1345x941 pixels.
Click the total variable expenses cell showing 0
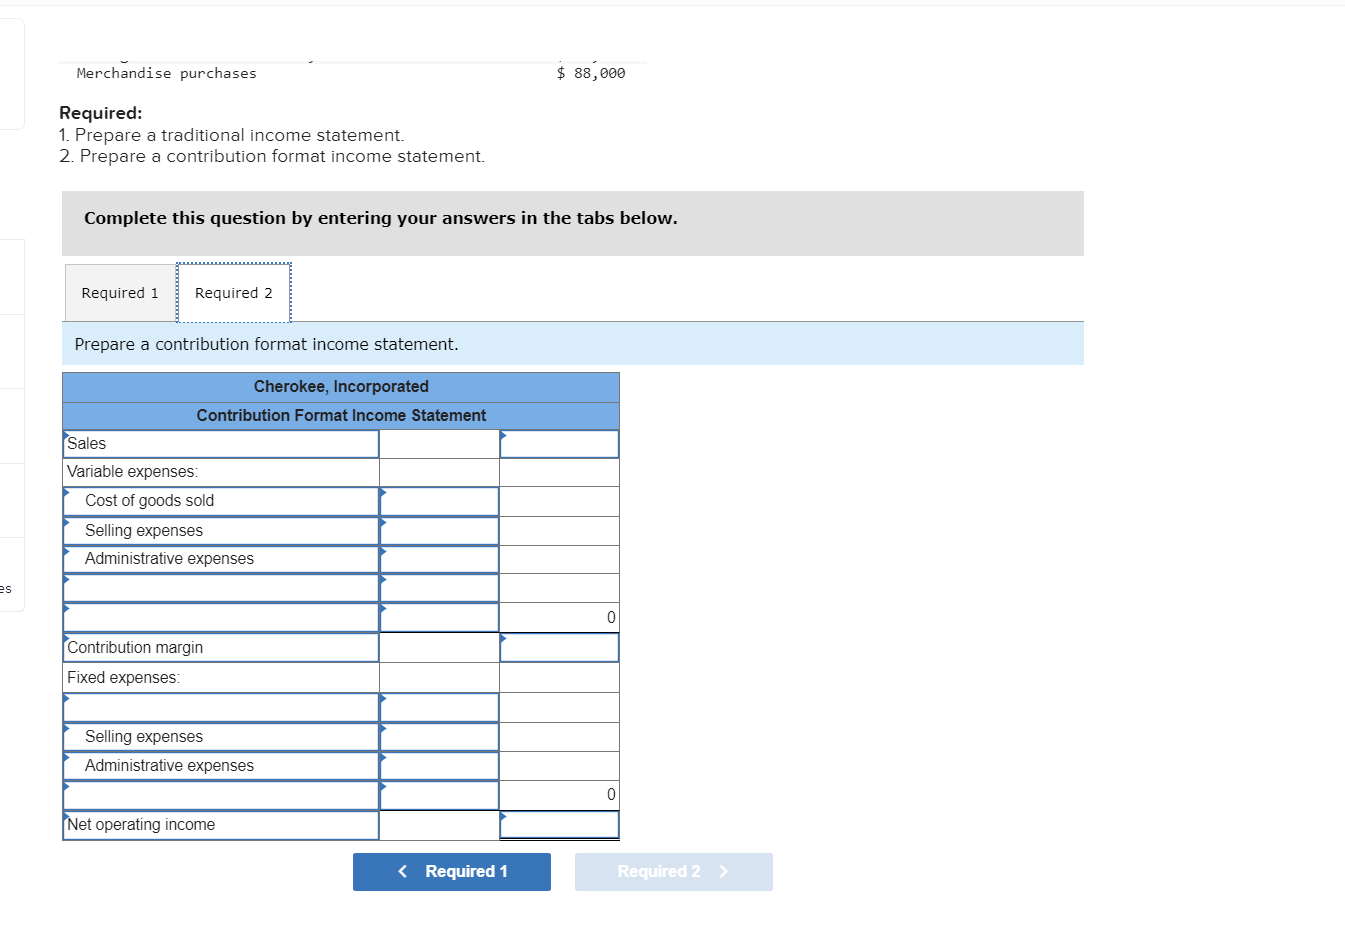[559, 617]
